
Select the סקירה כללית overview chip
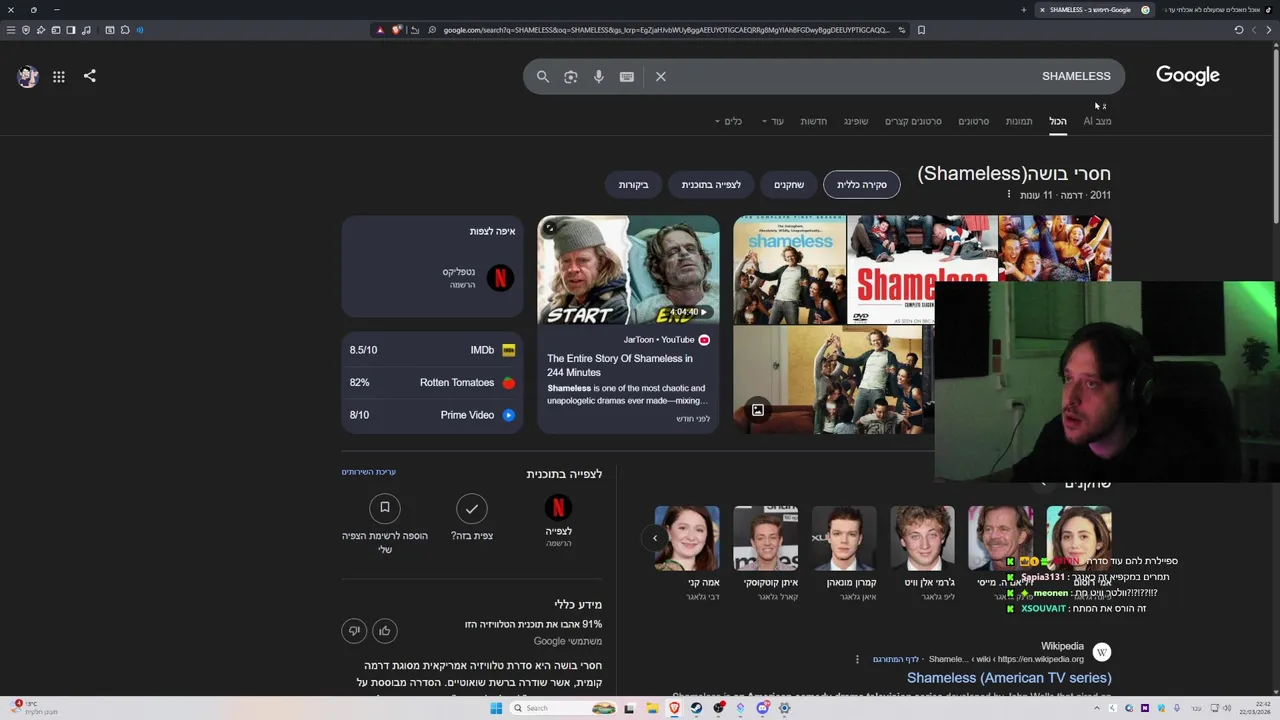pyautogui.click(x=862, y=185)
